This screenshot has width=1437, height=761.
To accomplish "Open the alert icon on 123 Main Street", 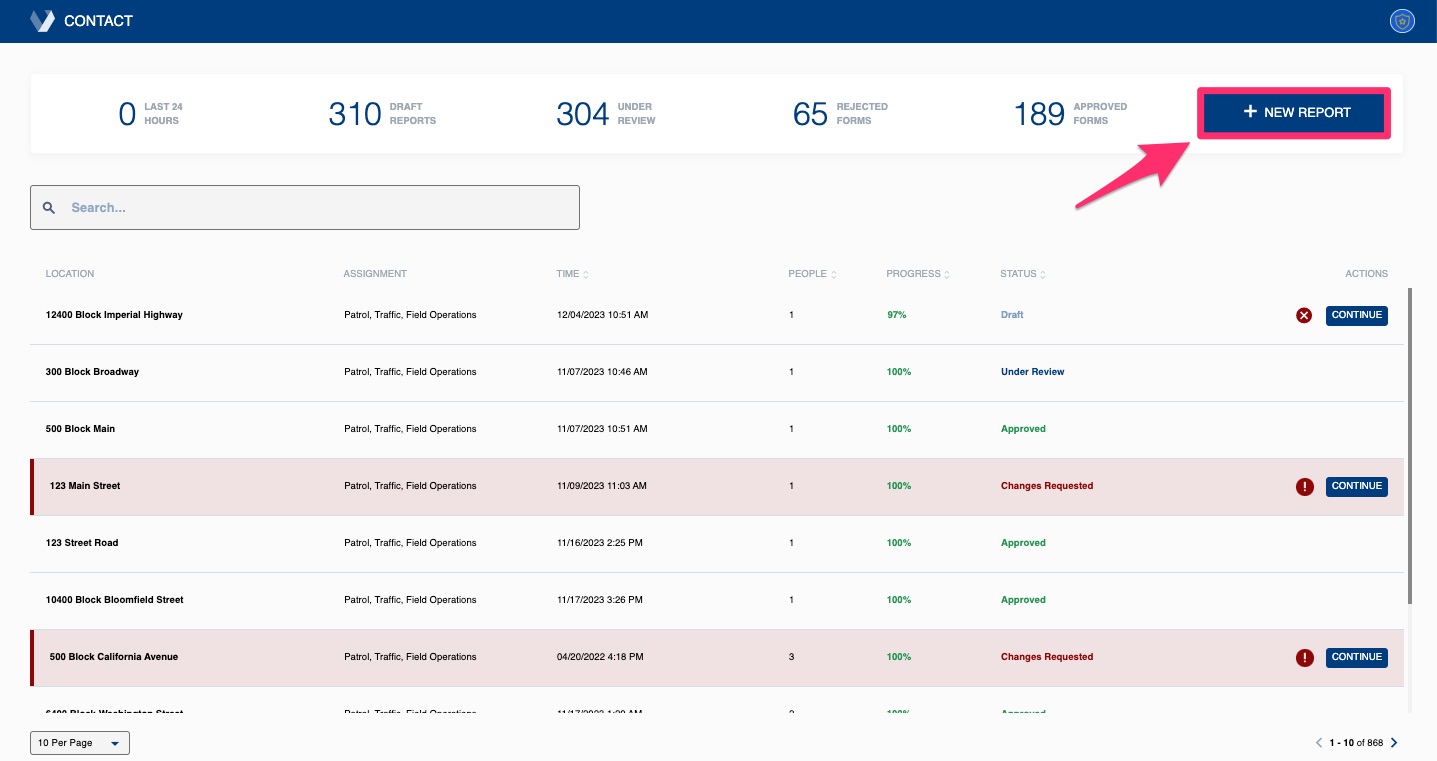I will click(1304, 487).
